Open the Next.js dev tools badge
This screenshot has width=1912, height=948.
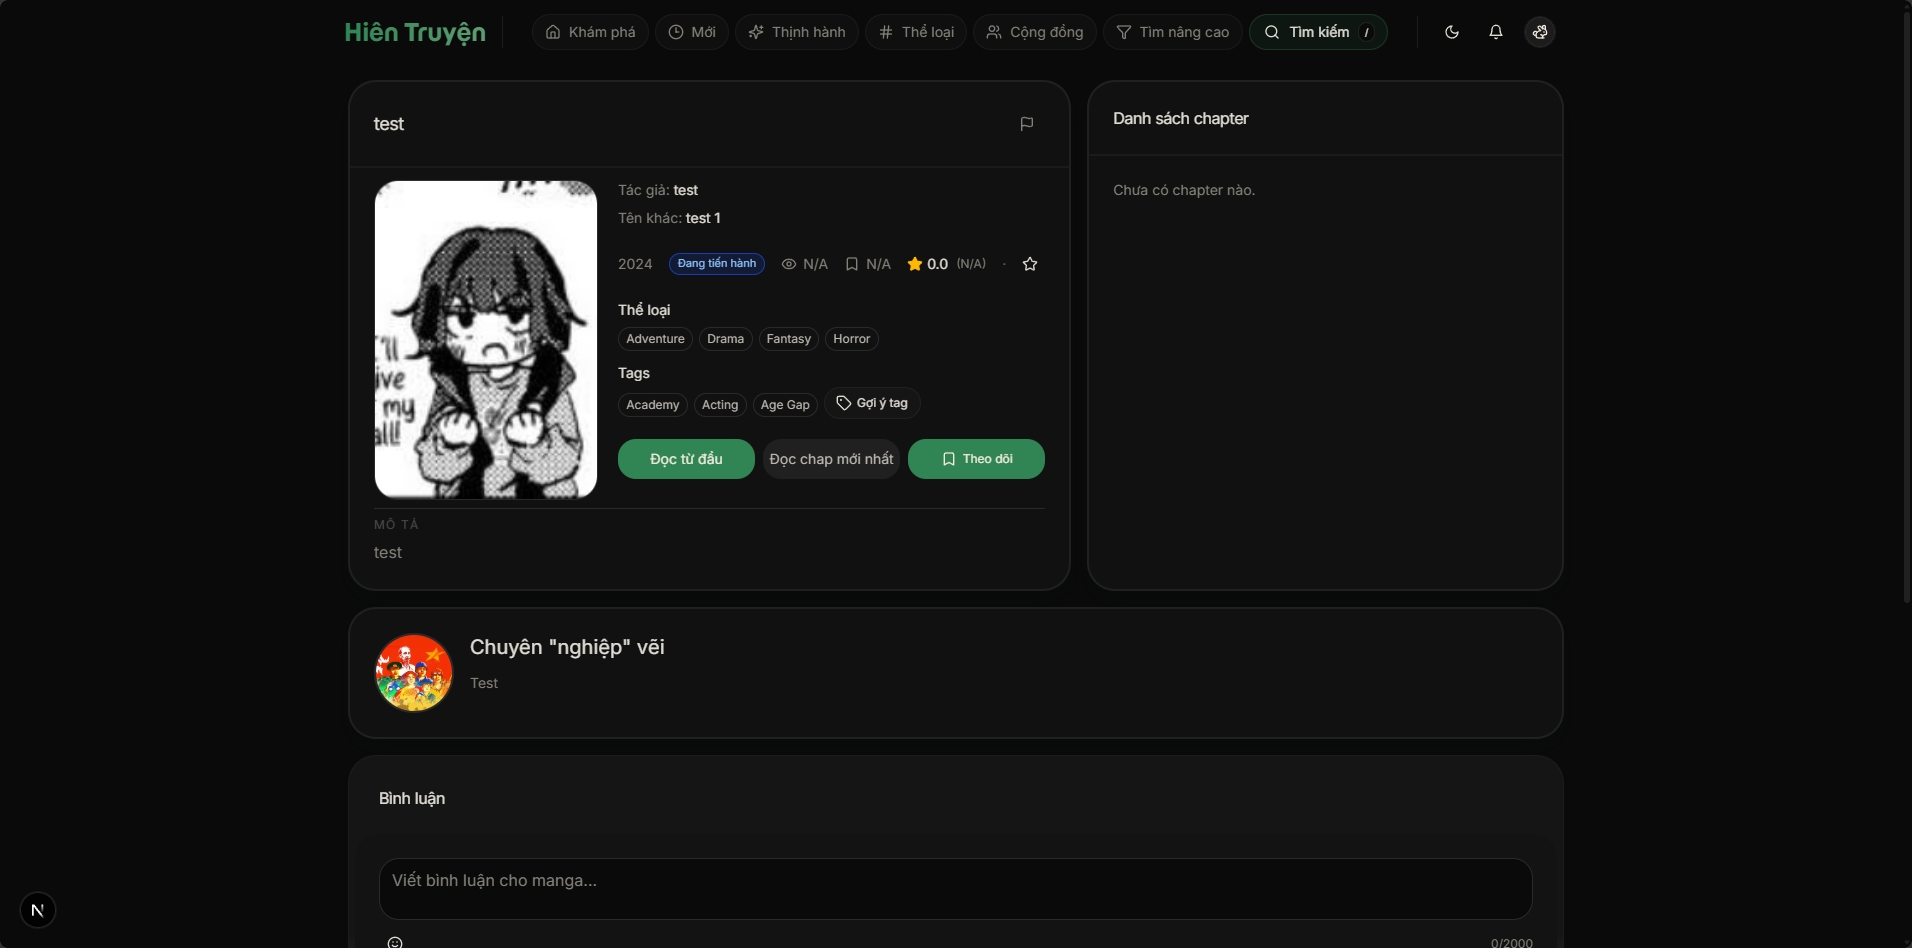tap(38, 910)
